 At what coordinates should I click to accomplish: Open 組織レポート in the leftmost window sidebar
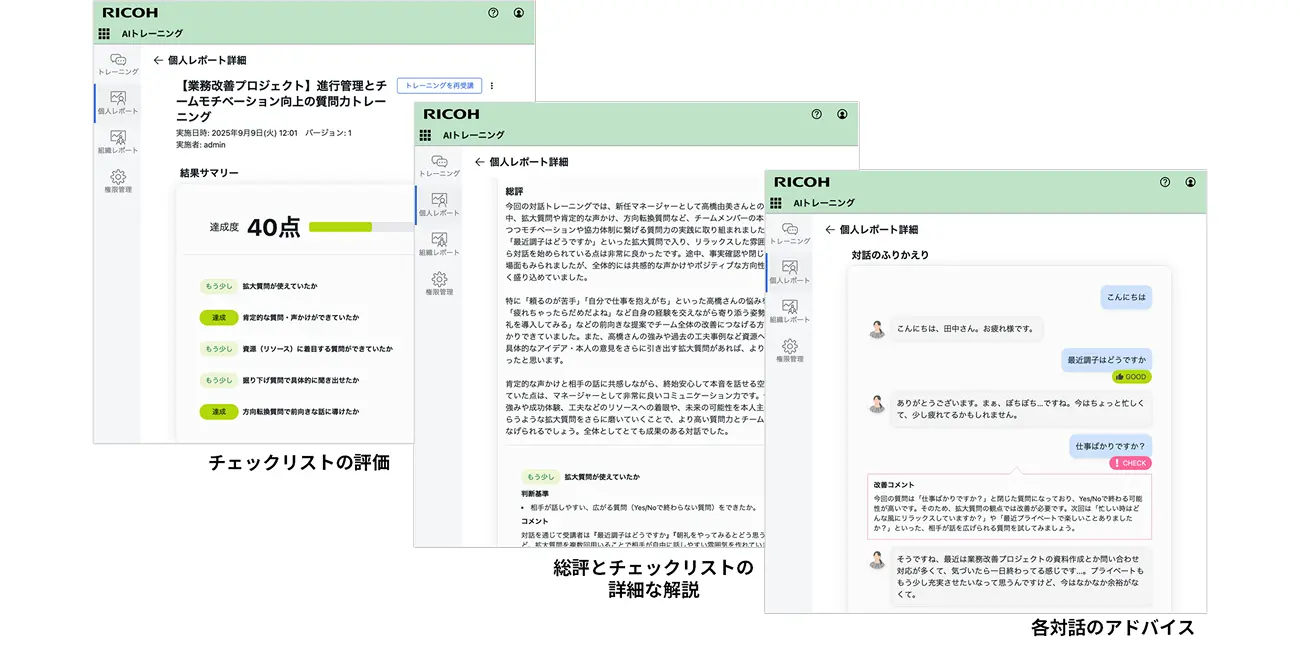click(118, 141)
